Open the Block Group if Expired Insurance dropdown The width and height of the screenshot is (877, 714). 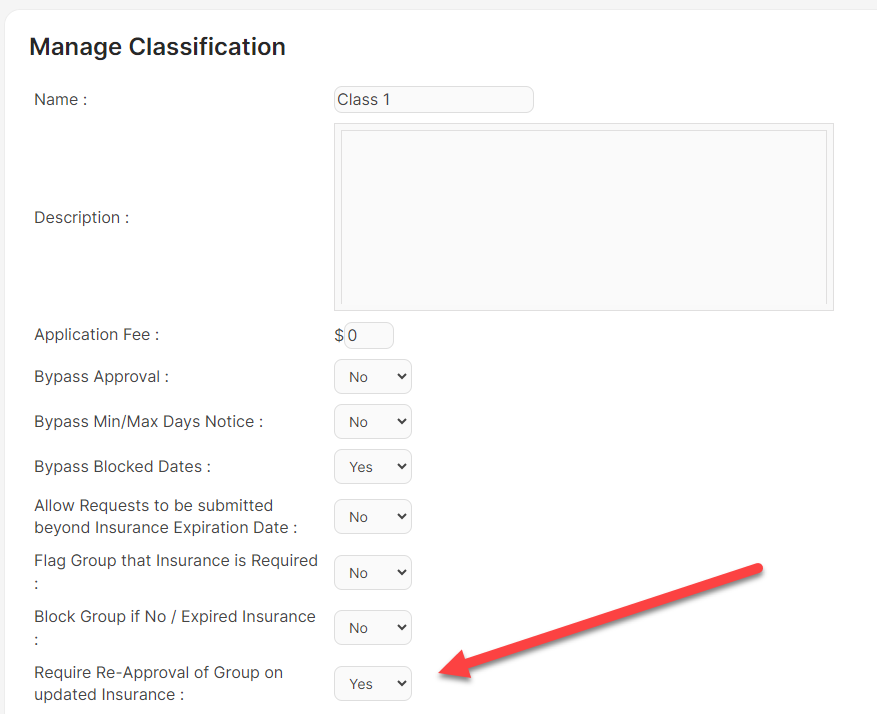[373, 628]
